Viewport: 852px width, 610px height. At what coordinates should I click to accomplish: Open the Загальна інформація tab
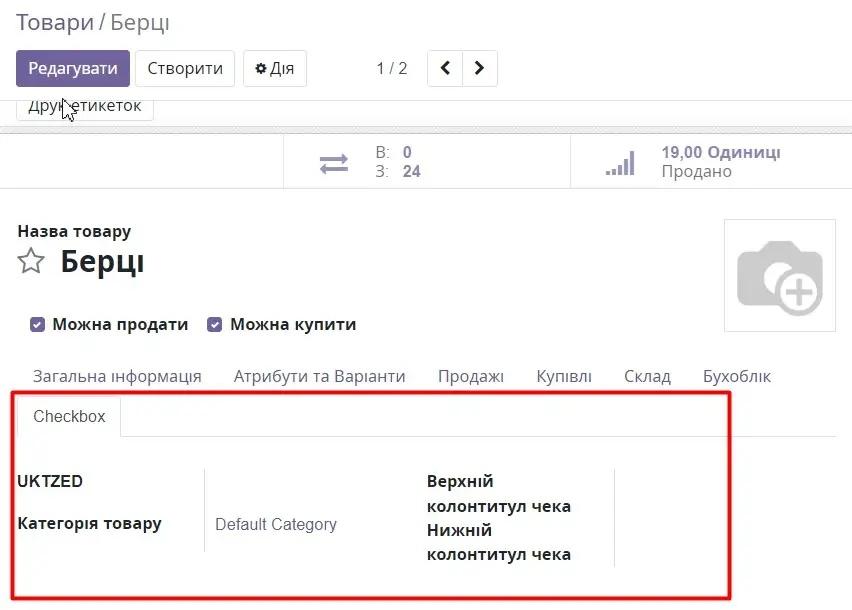point(117,377)
